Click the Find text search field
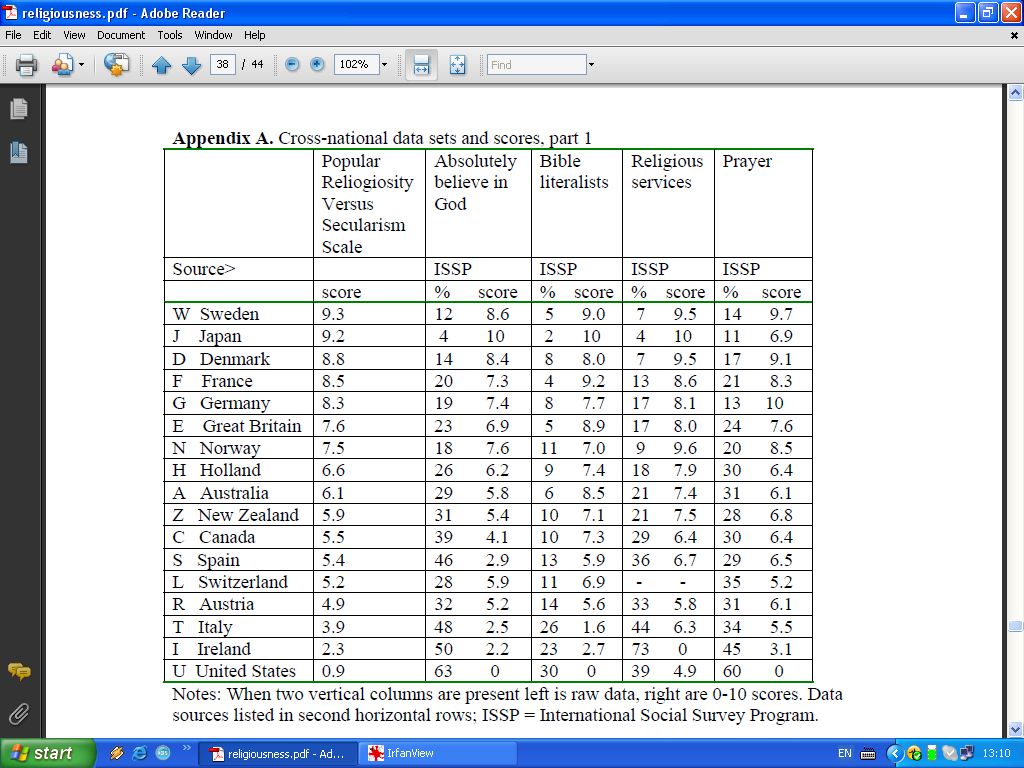1024x768 pixels. tap(536, 65)
